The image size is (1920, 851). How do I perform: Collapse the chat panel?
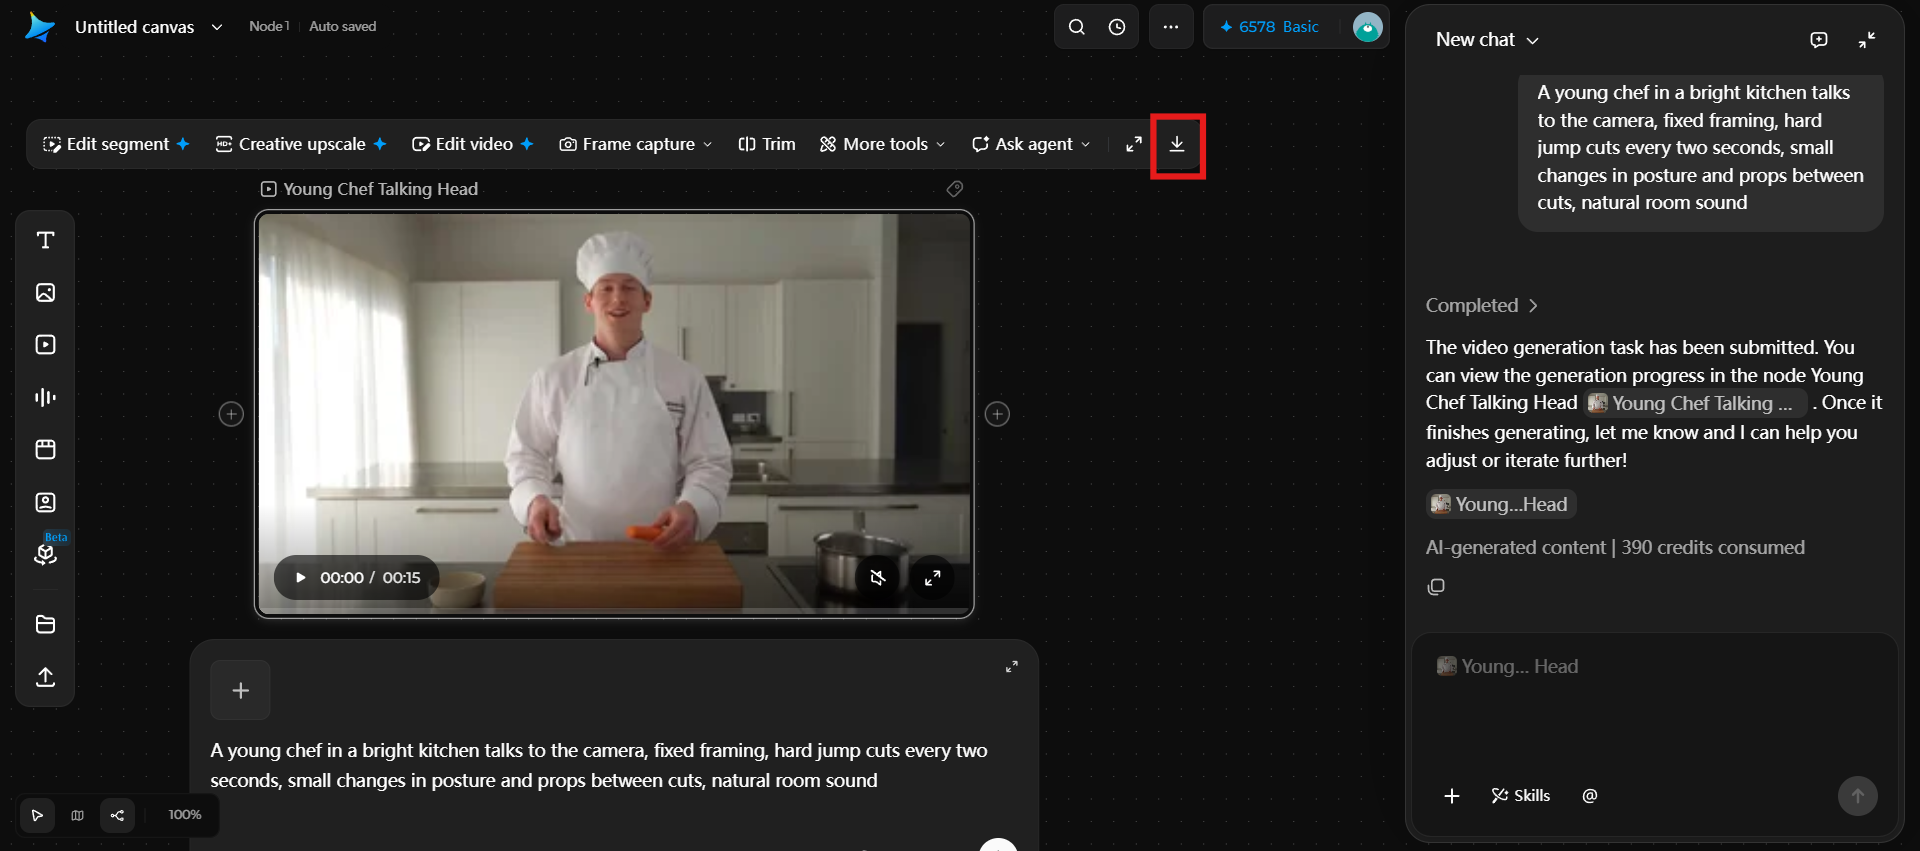click(1867, 40)
